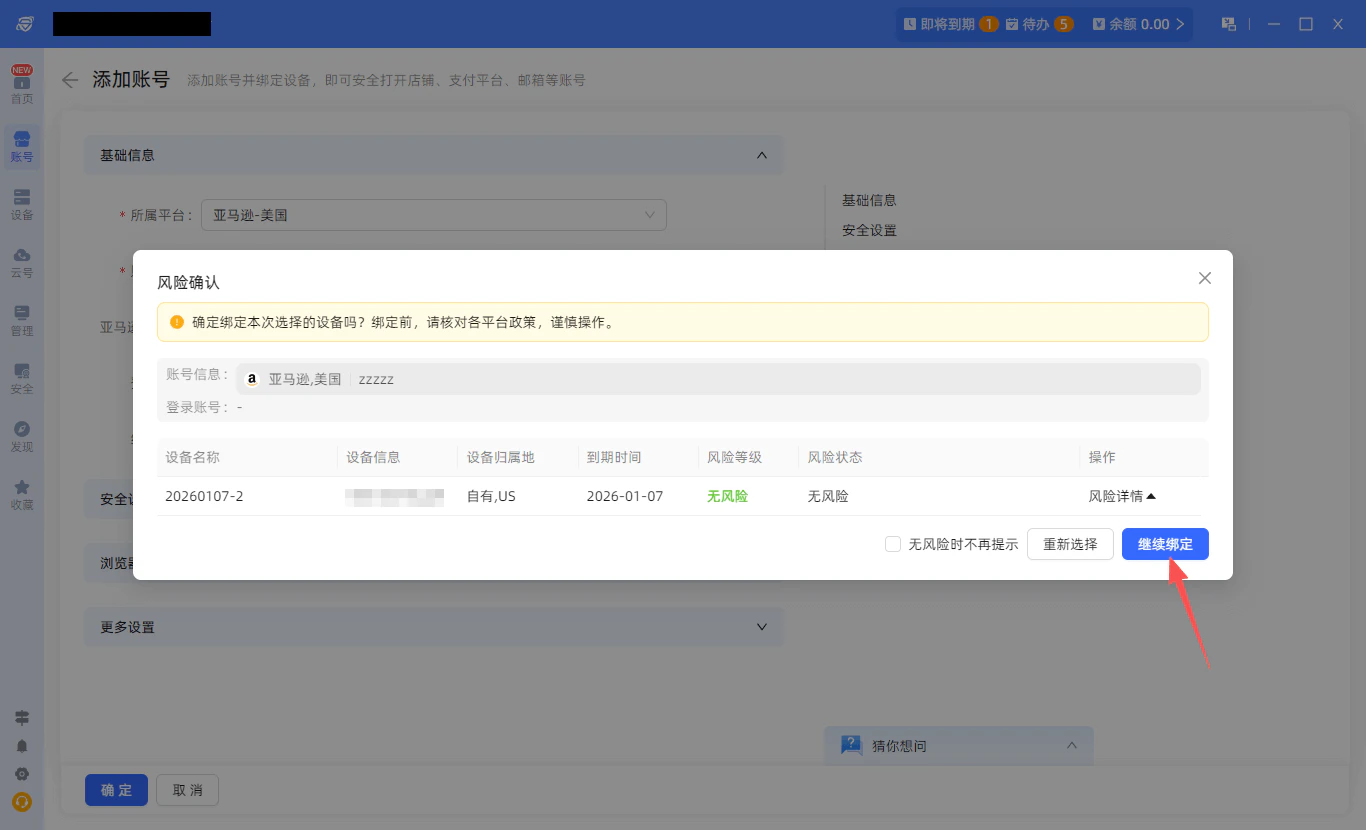The image size is (1366, 830).
Task: Open the 待办 list in the title bar
Action: 1039,24
